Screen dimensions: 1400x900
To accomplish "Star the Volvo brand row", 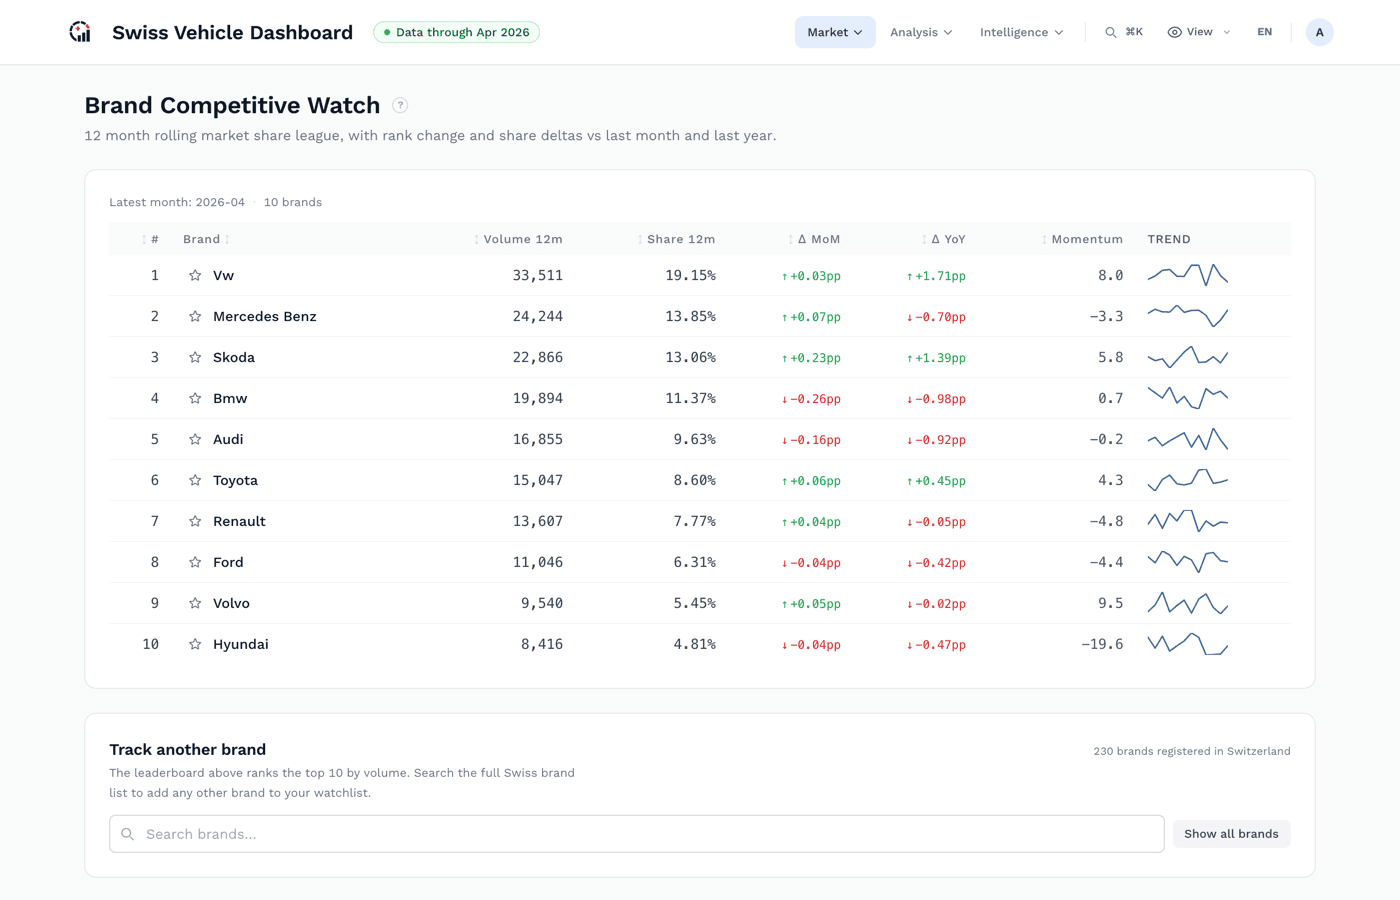I will point(195,603).
